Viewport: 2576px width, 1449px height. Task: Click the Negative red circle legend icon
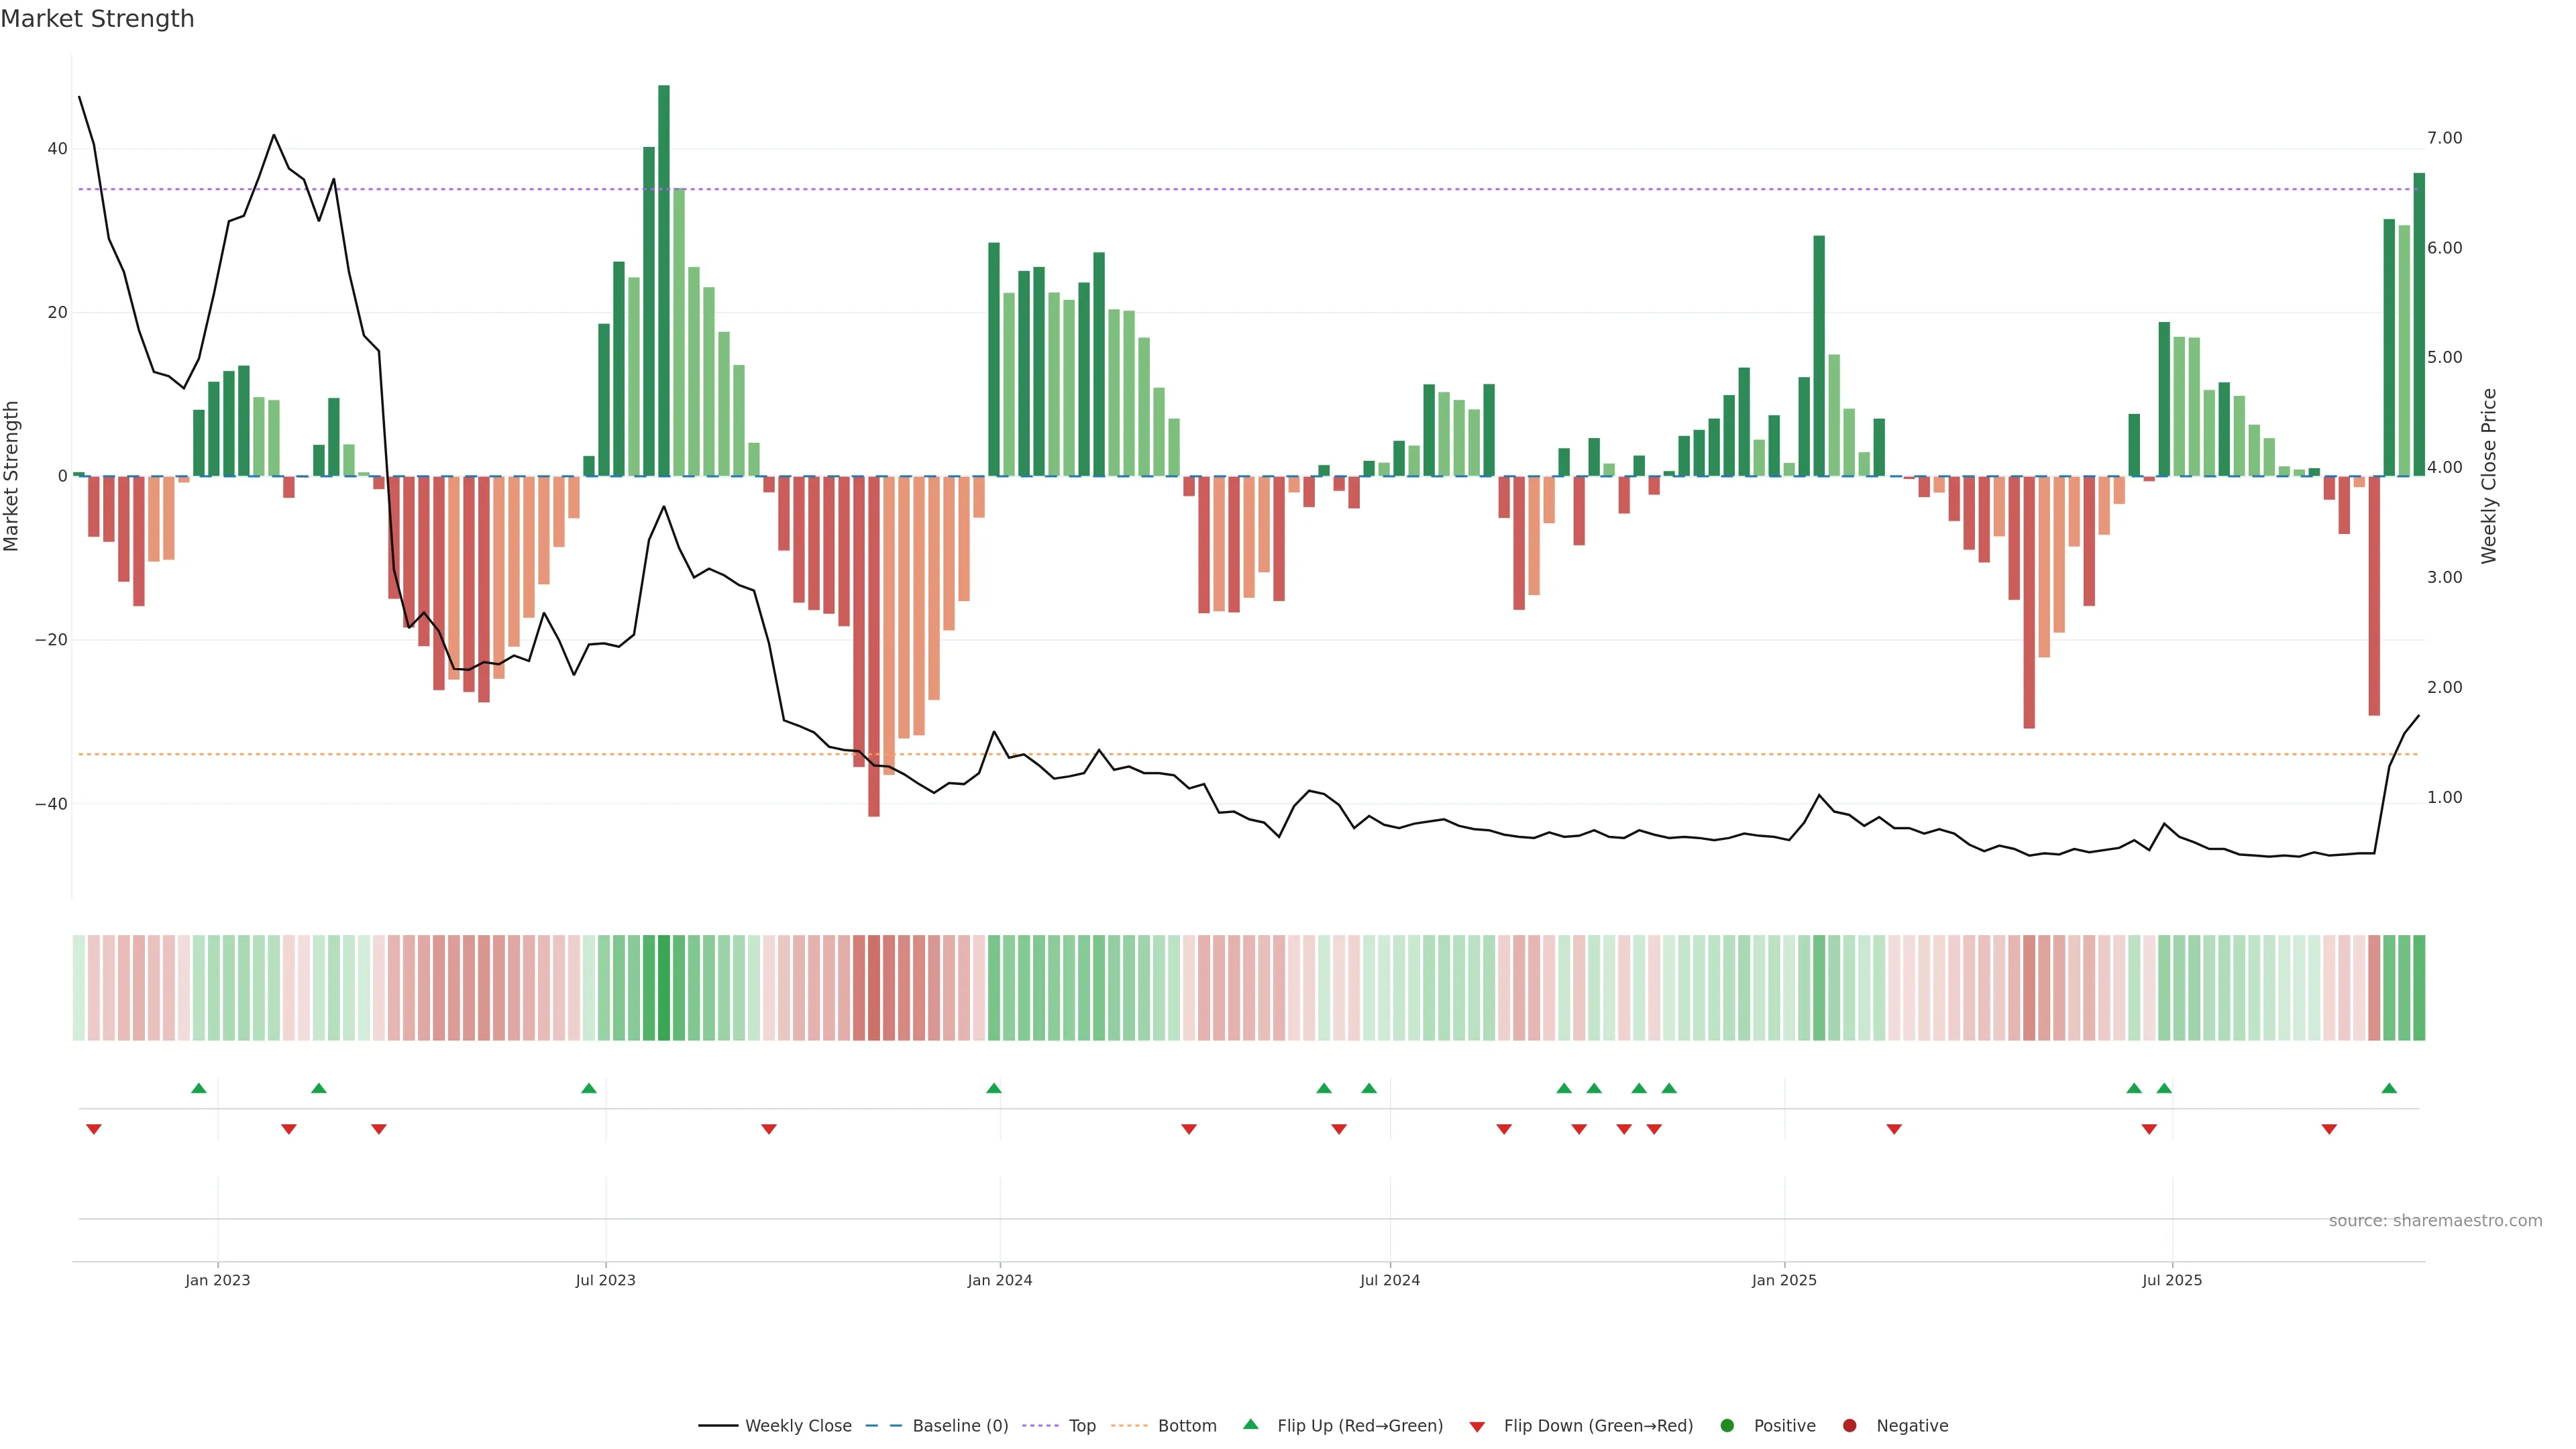[1849, 1426]
